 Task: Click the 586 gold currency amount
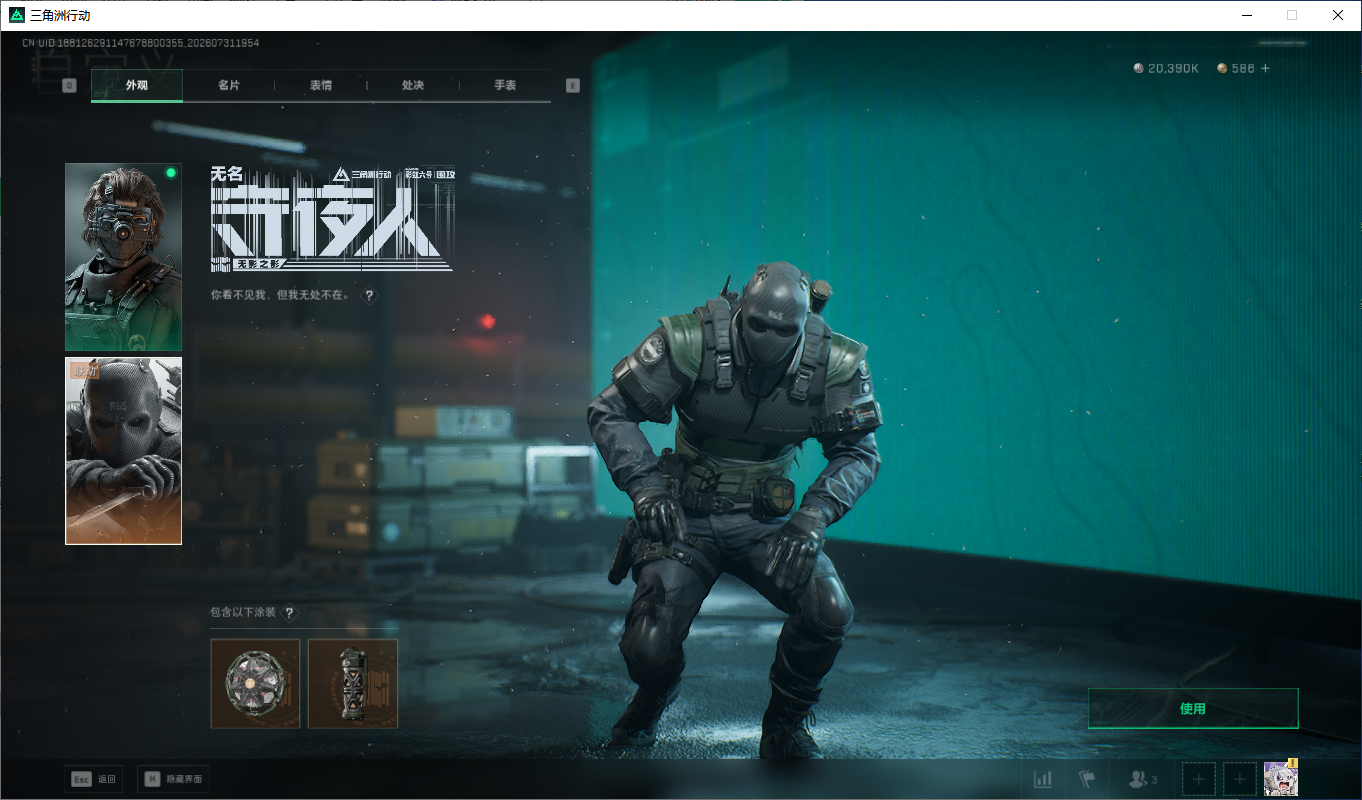(x=1236, y=69)
